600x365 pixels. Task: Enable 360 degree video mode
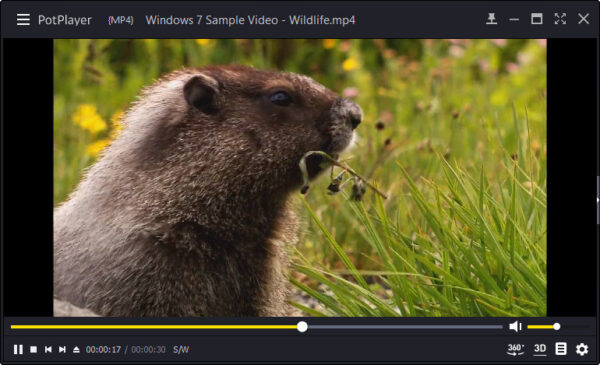coord(515,349)
